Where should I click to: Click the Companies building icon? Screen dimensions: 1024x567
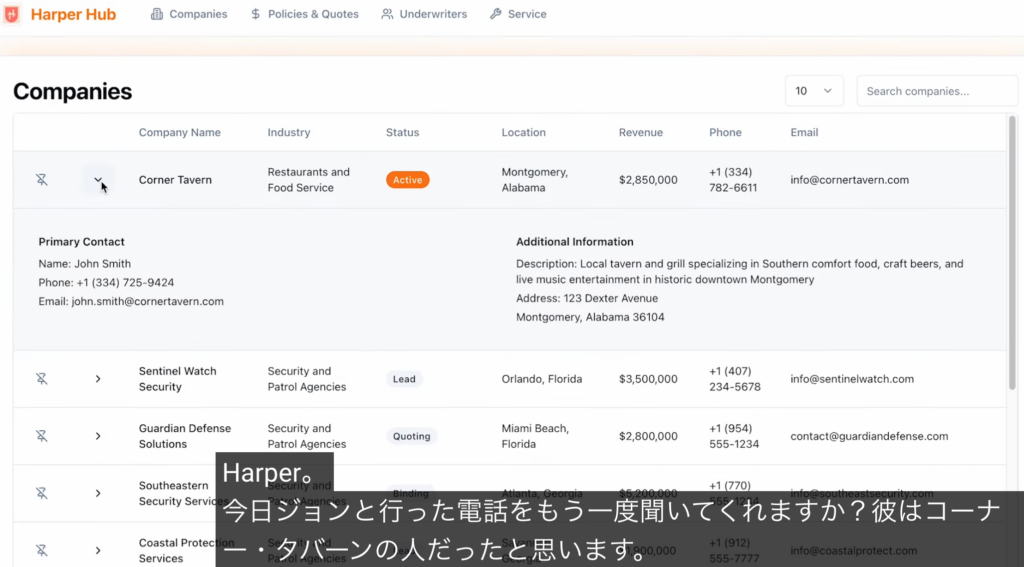pyautogui.click(x=157, y=14)
